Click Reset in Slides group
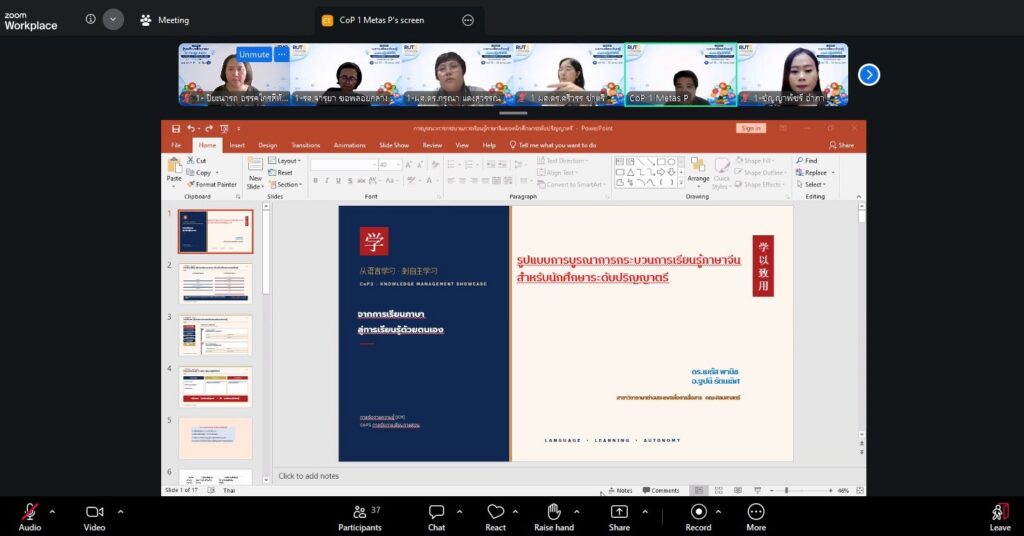Viewport: 1024px width, 536px height. coord(280,172)
